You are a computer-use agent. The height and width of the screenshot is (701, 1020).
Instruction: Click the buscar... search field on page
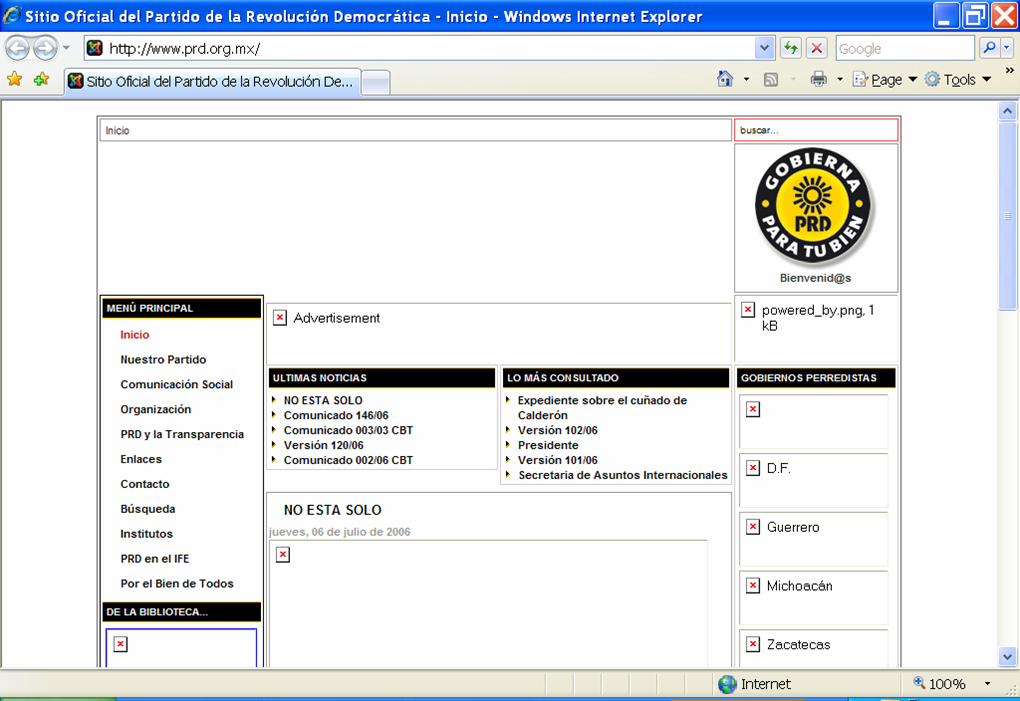coord(816,130)
